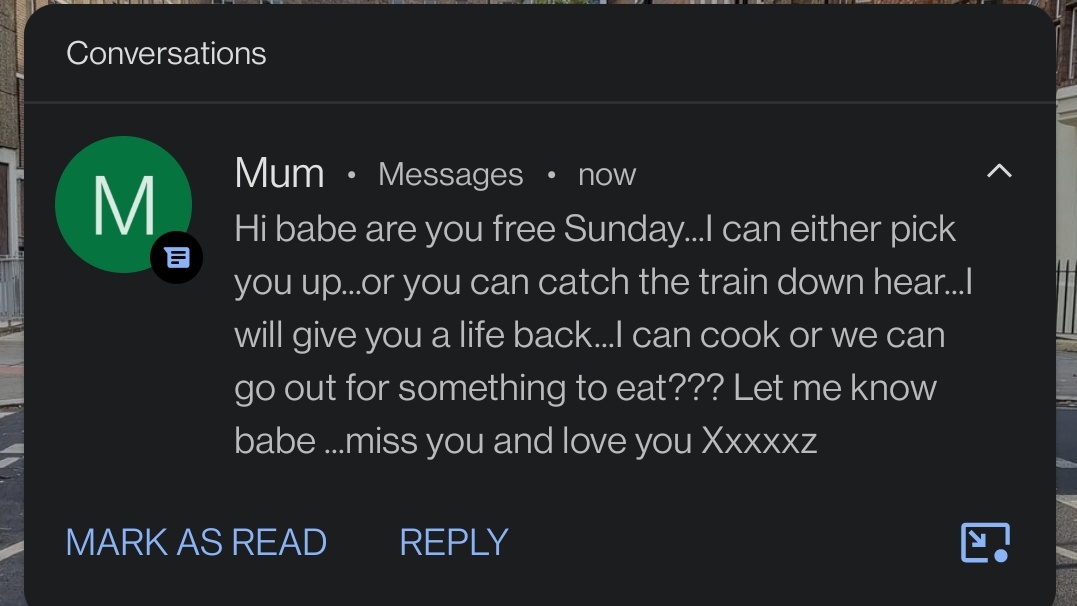Click the divider line under Conversations header
The width and height of the screenshot is (1077, 606).
coord(540,102)
